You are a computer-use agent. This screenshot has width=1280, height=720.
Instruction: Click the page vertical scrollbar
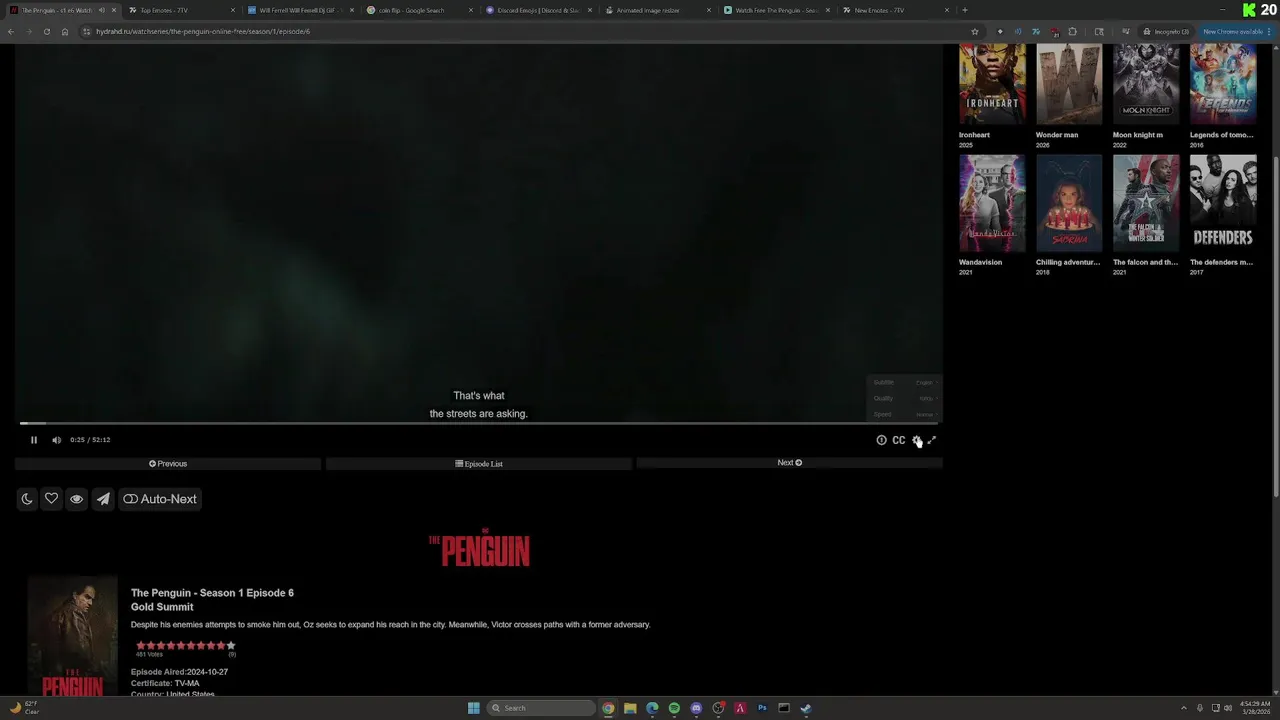tap(1275, 325)
